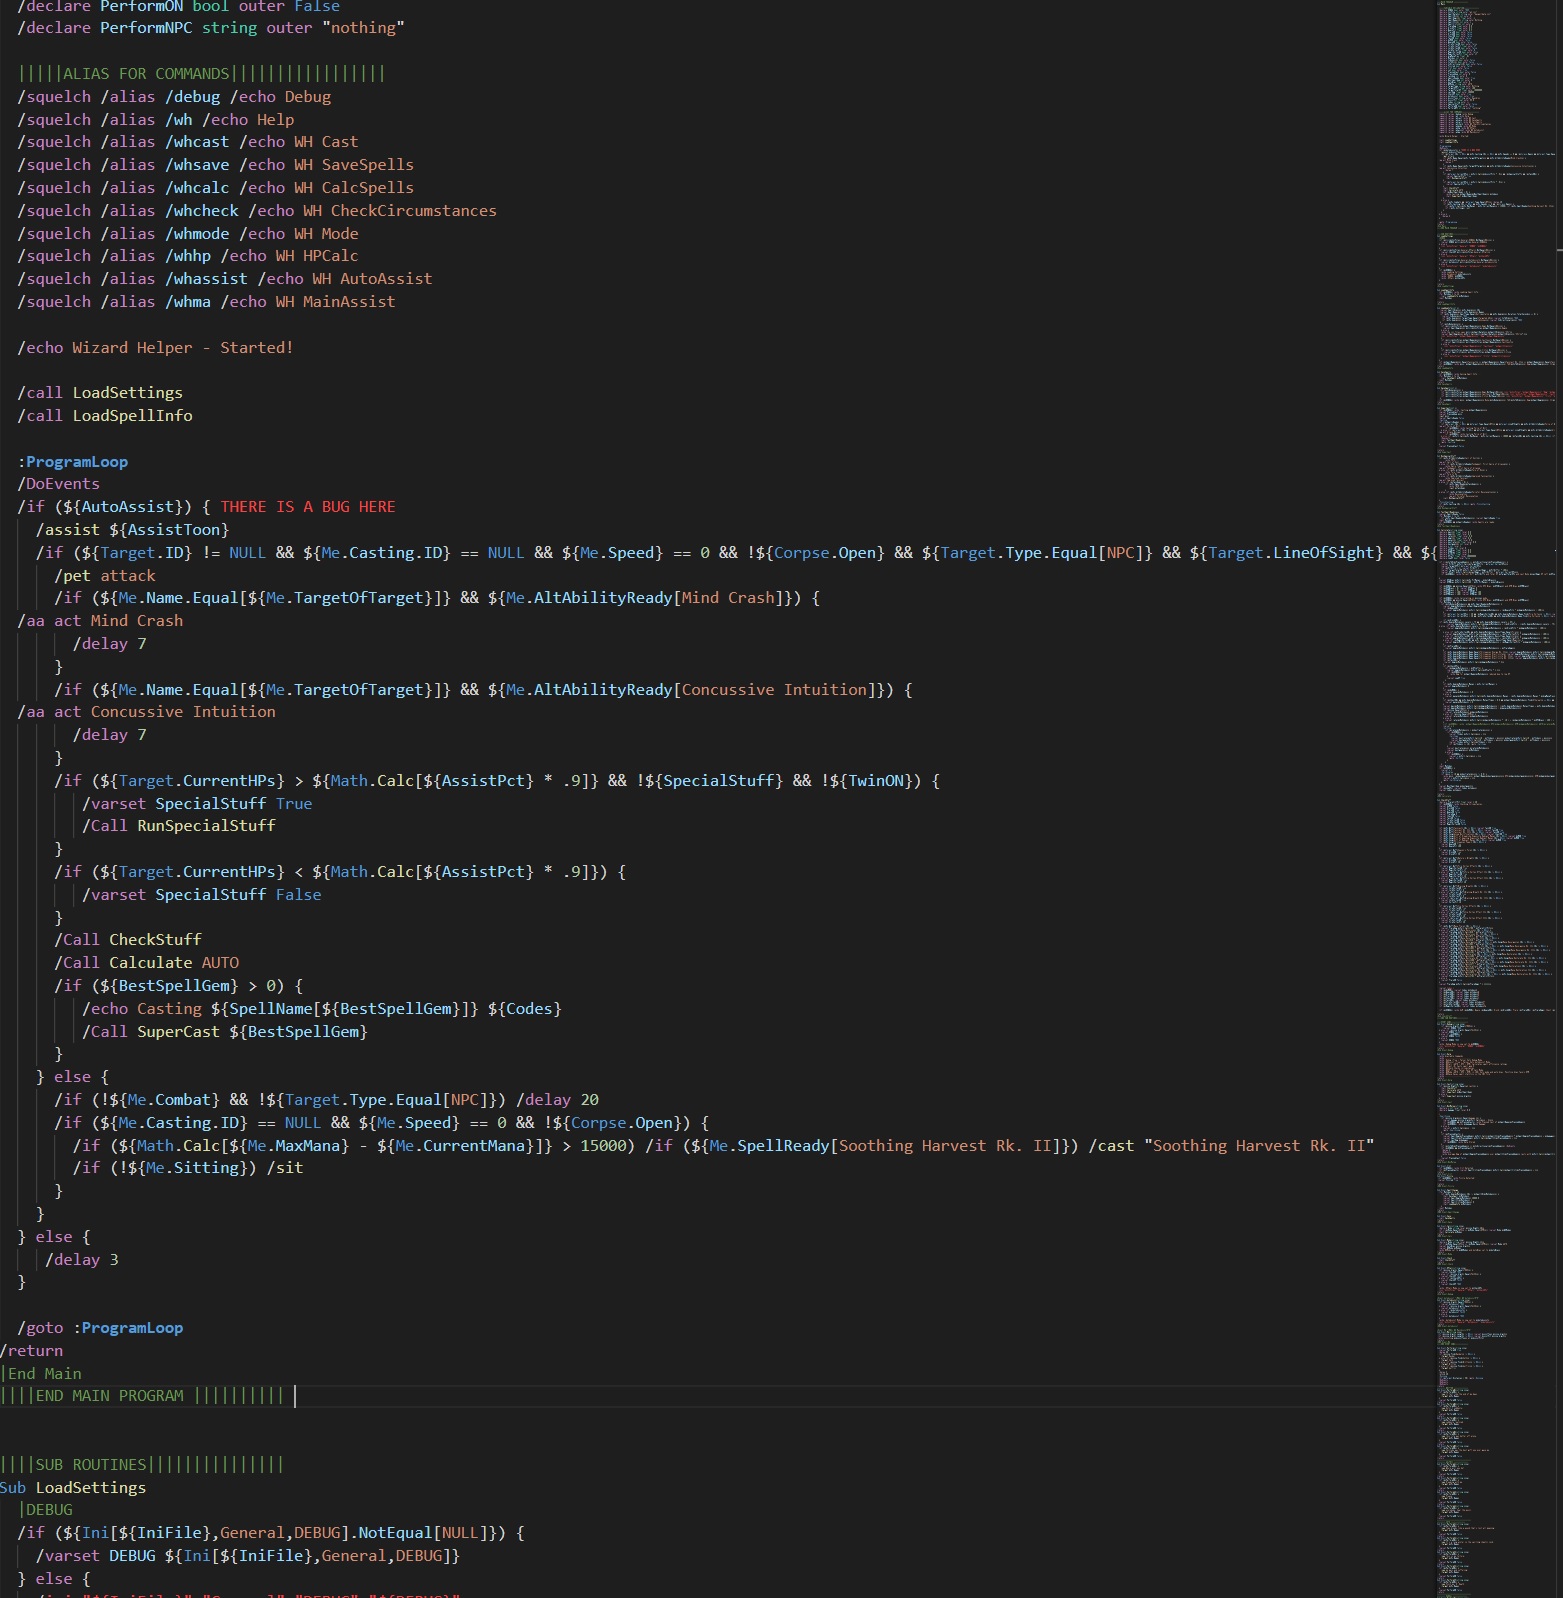Select the '/call LoadSpellInfo' line
The width and height of the screenshot is (1563, 1598).
click(105, 416)
